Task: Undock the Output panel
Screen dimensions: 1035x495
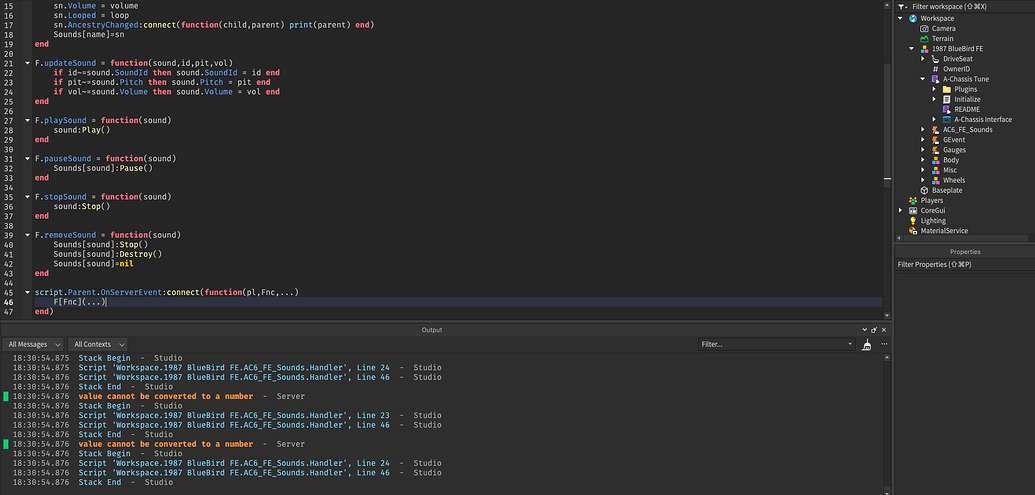Action: 875,330
